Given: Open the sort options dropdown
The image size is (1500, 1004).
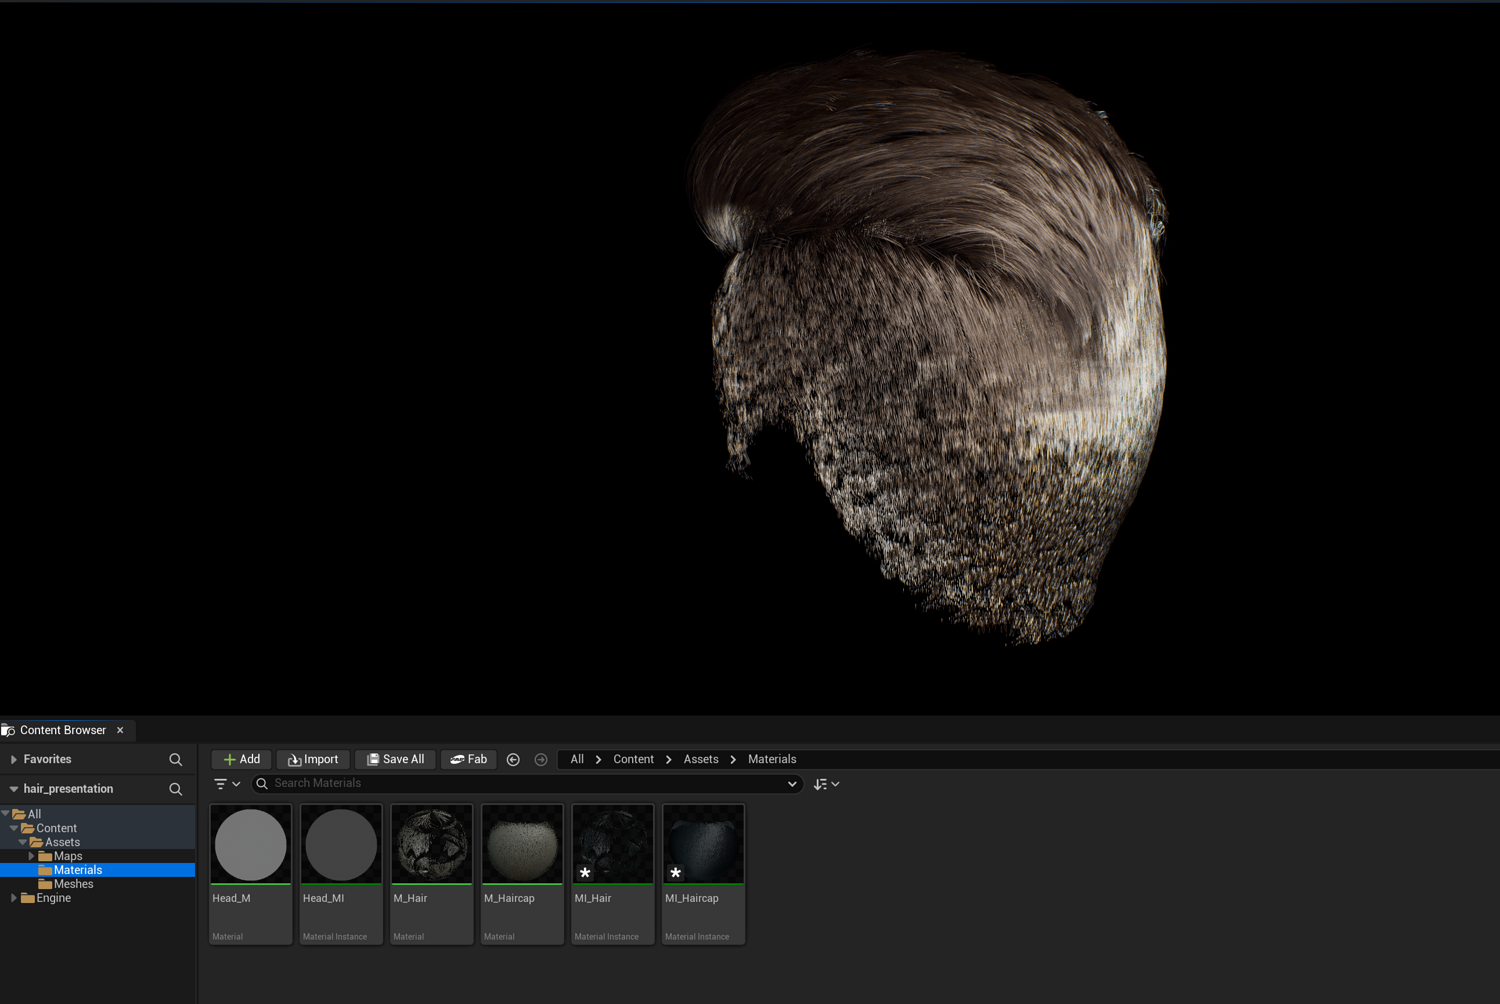Looking at the screenshot, I should click(826, 785).
